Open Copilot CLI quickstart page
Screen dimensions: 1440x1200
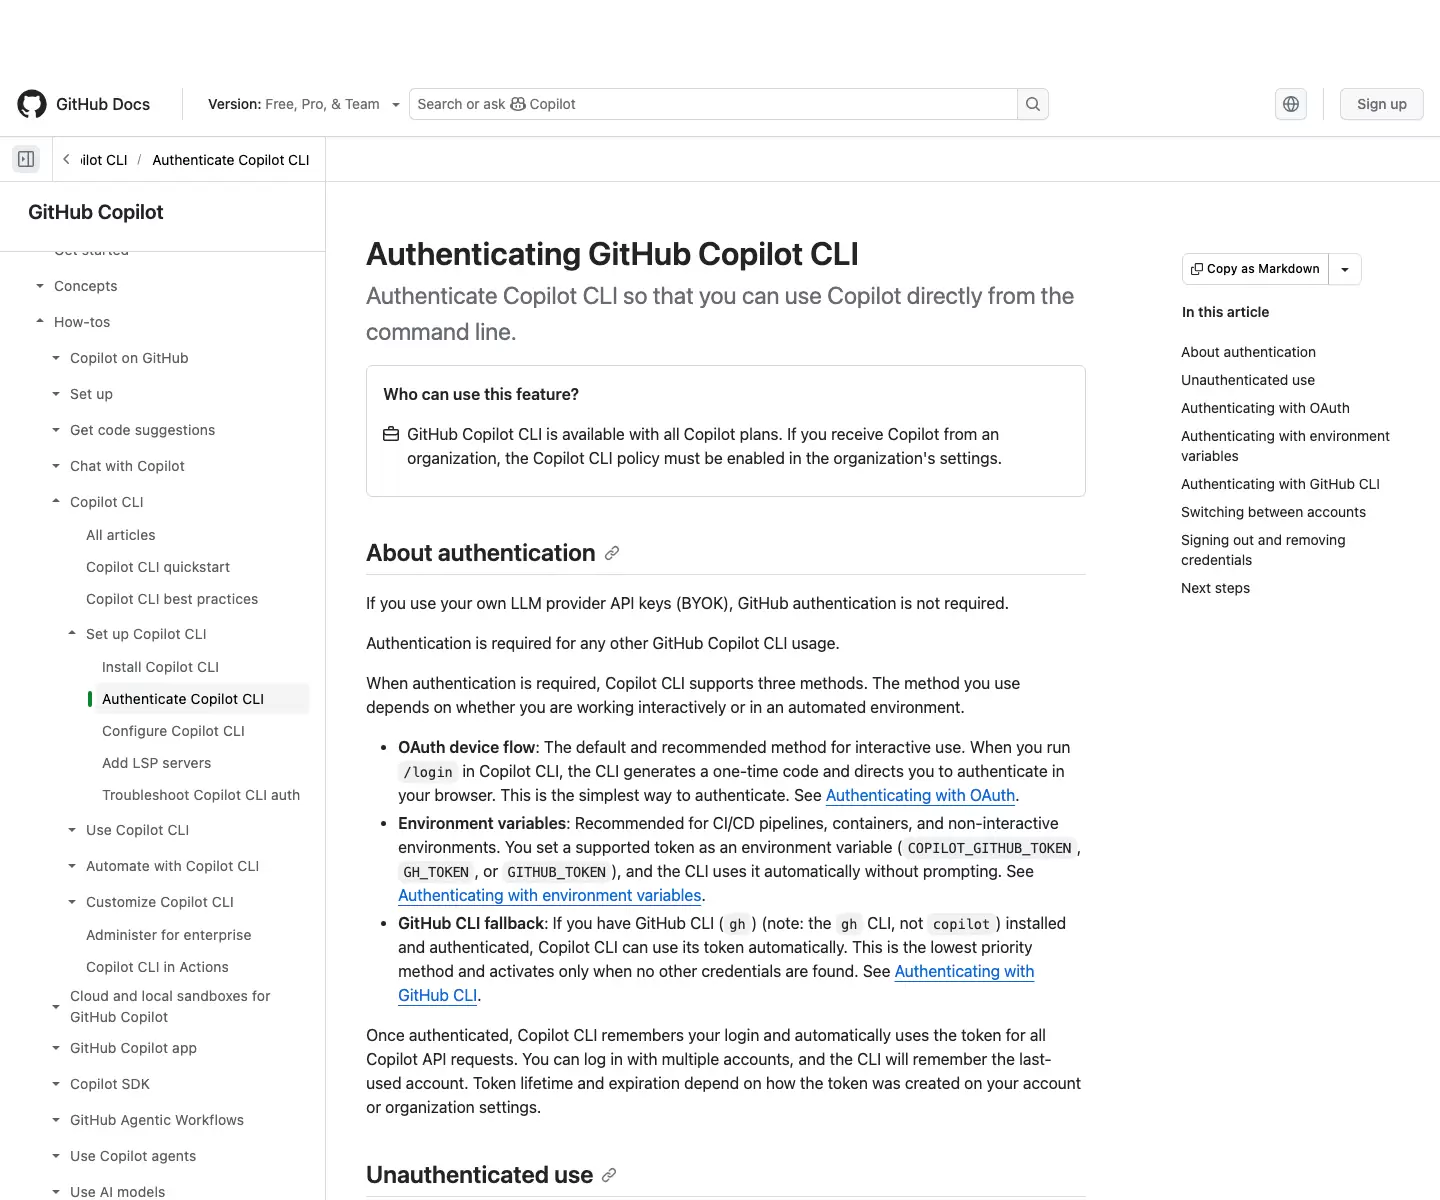click(x=158, y=567)
